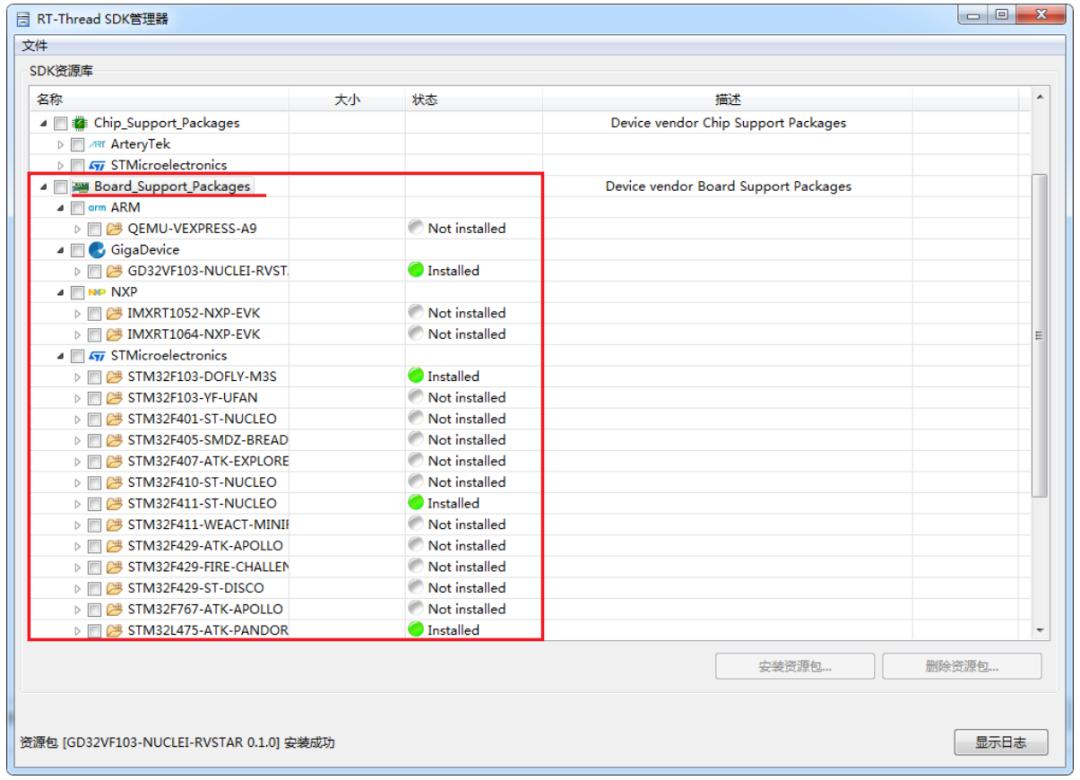Screen dimensions: 1080x780
Task: Click the folder icon of STM32F103-YF-UFAN
Action: click(114, 398)
